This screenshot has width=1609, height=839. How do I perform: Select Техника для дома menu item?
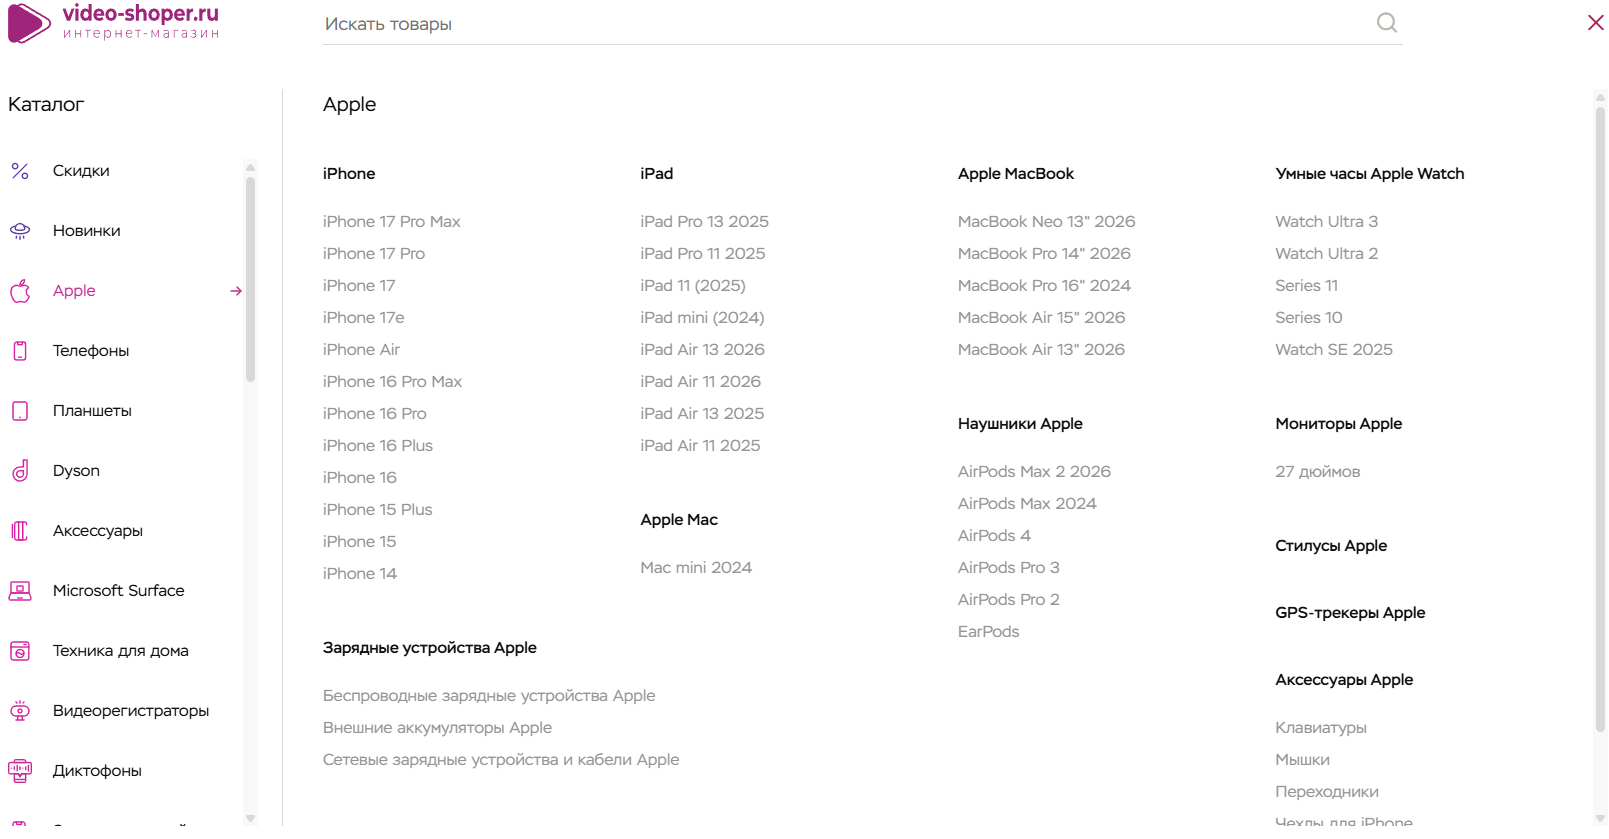coord(121,651)
